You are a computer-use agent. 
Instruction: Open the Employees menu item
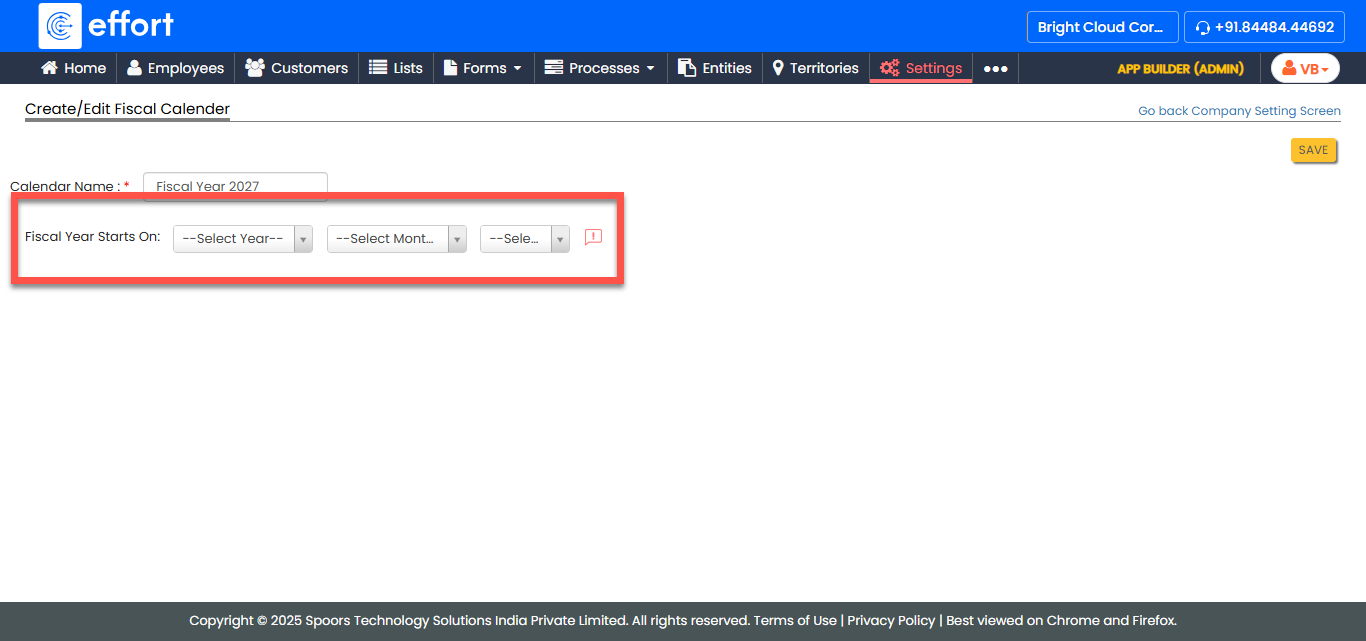(175, 68)
